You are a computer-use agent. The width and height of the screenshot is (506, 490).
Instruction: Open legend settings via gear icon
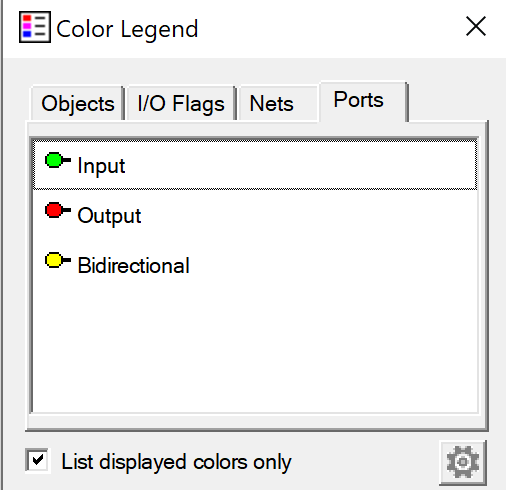[x=463, y=462]
